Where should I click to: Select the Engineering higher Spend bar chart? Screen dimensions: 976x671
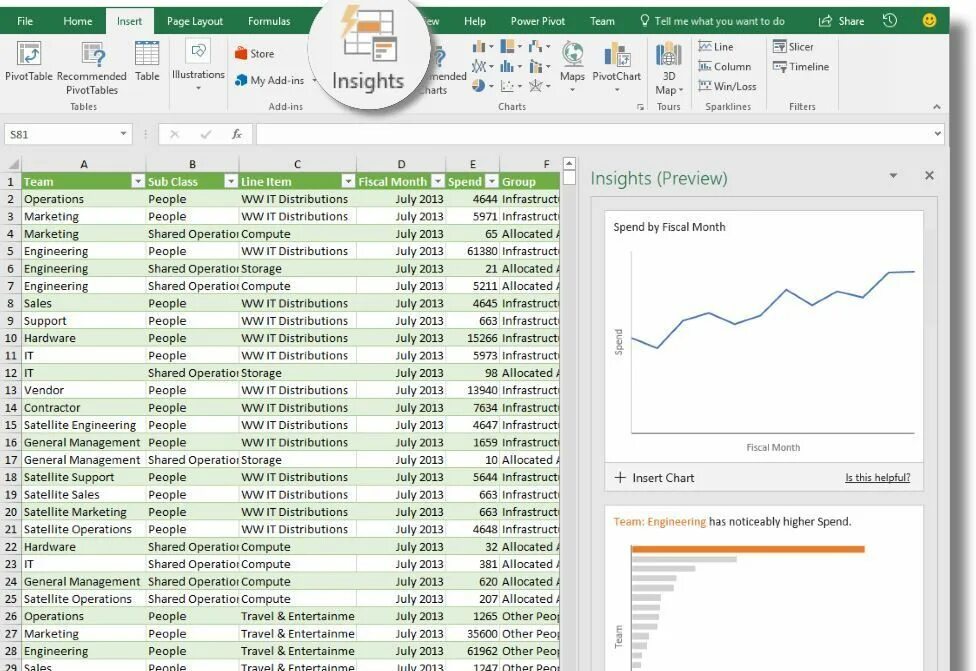click(x=764, y=588)
